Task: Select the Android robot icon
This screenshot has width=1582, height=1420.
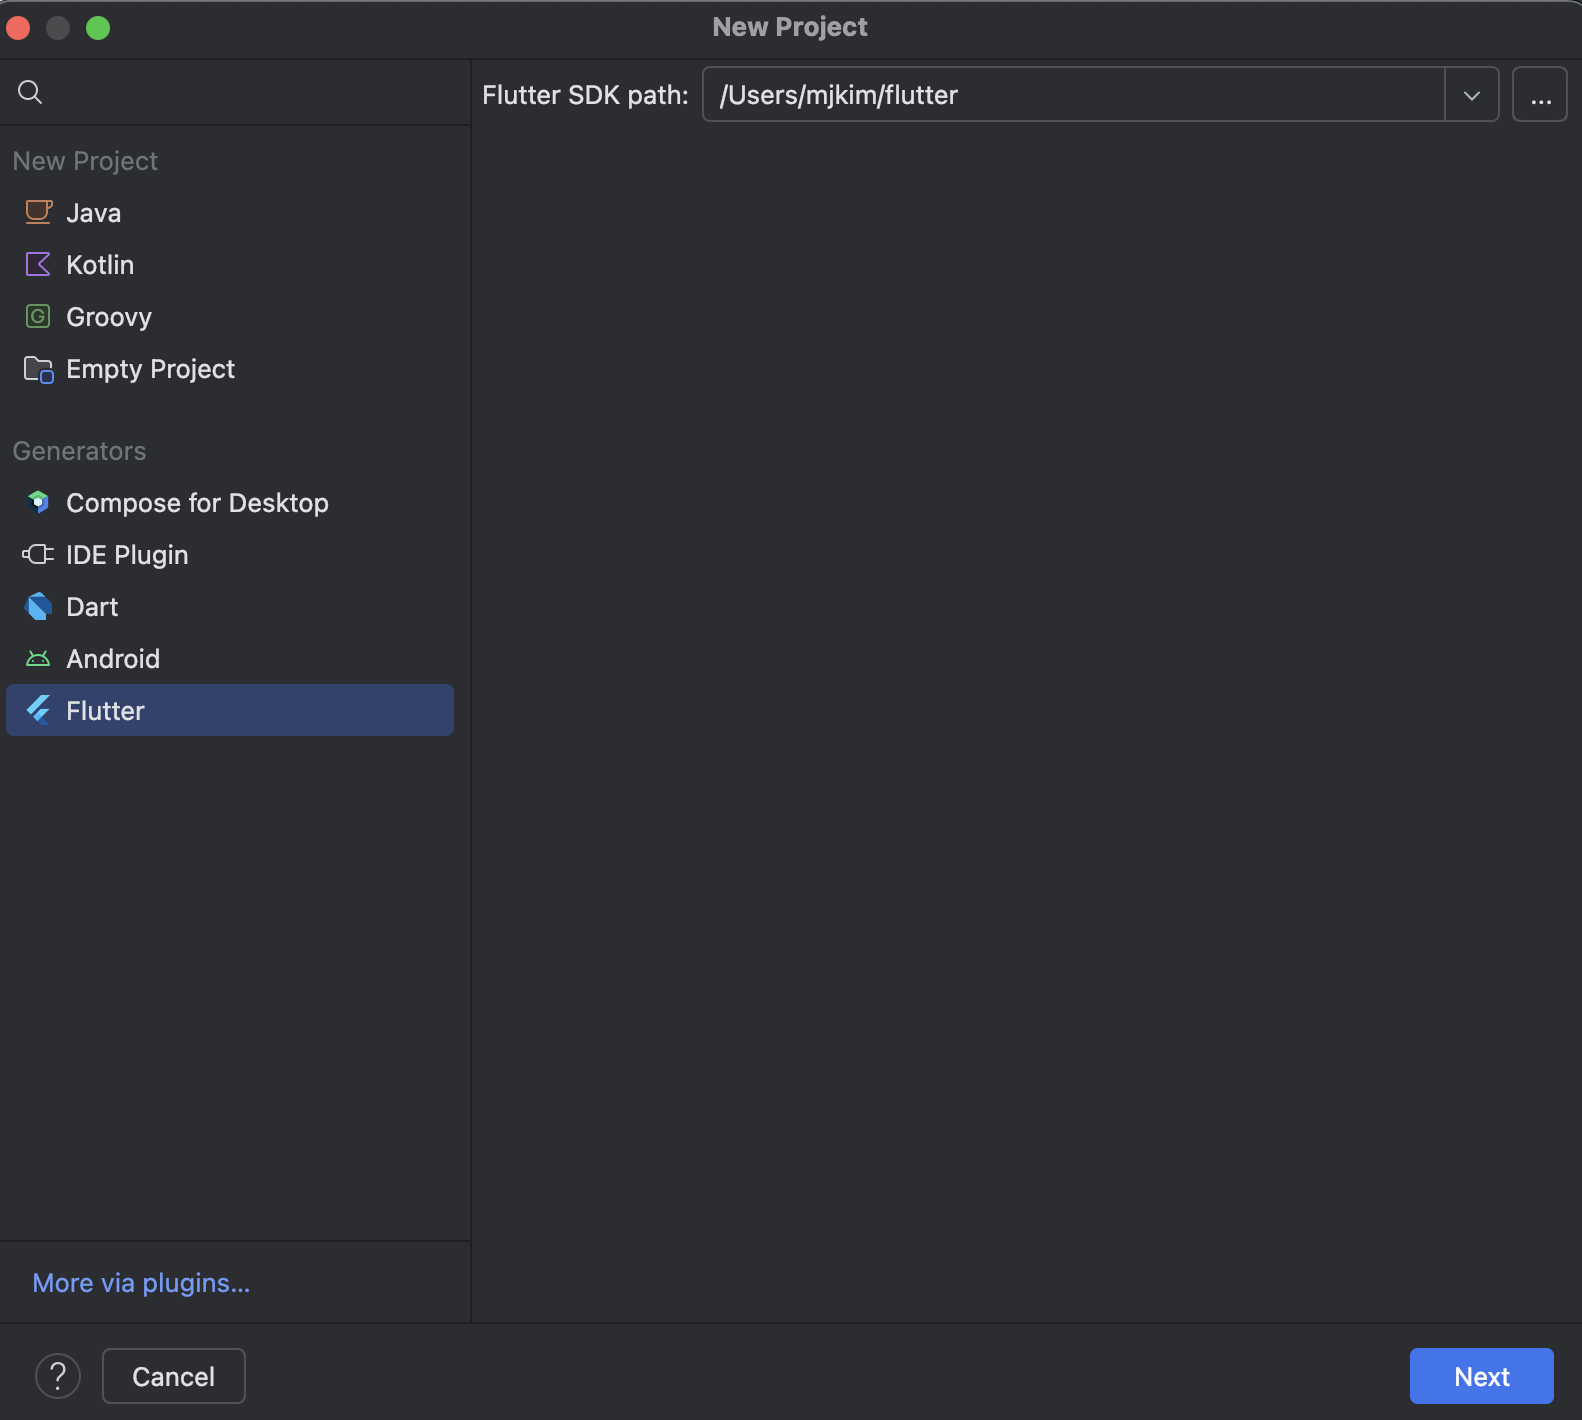Action: click(38, 658)
